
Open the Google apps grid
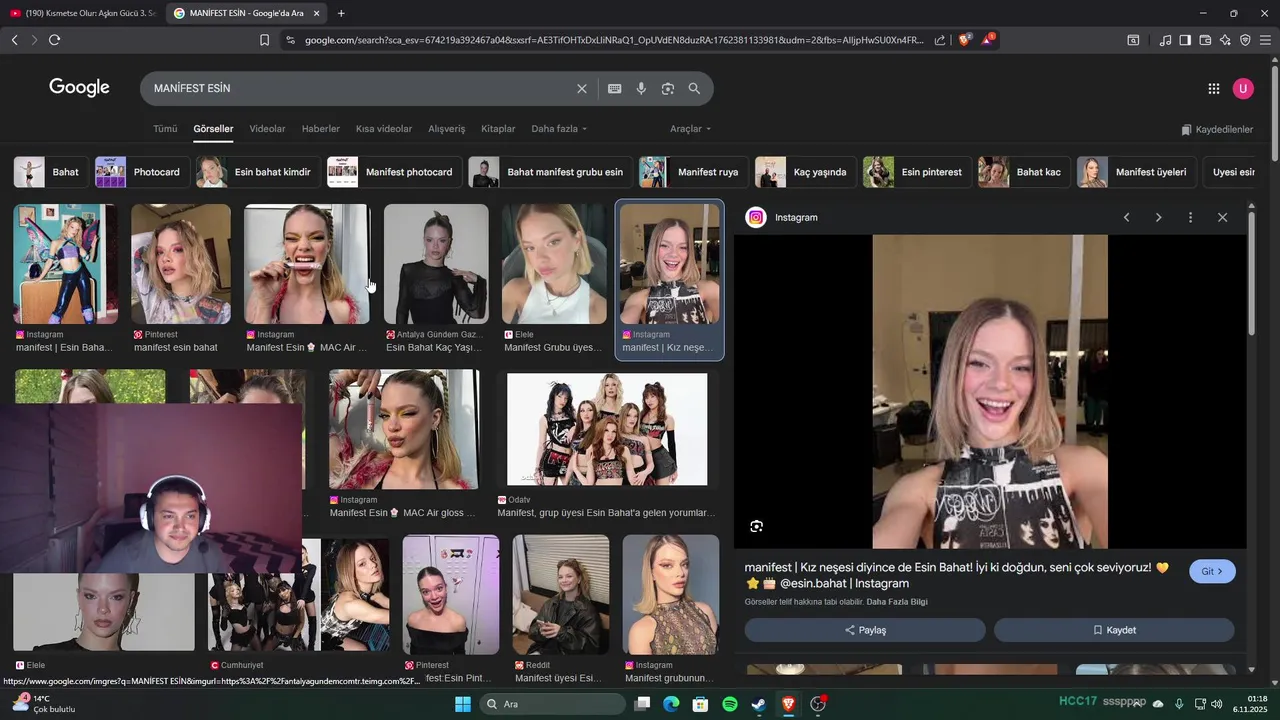[1214, 89]
